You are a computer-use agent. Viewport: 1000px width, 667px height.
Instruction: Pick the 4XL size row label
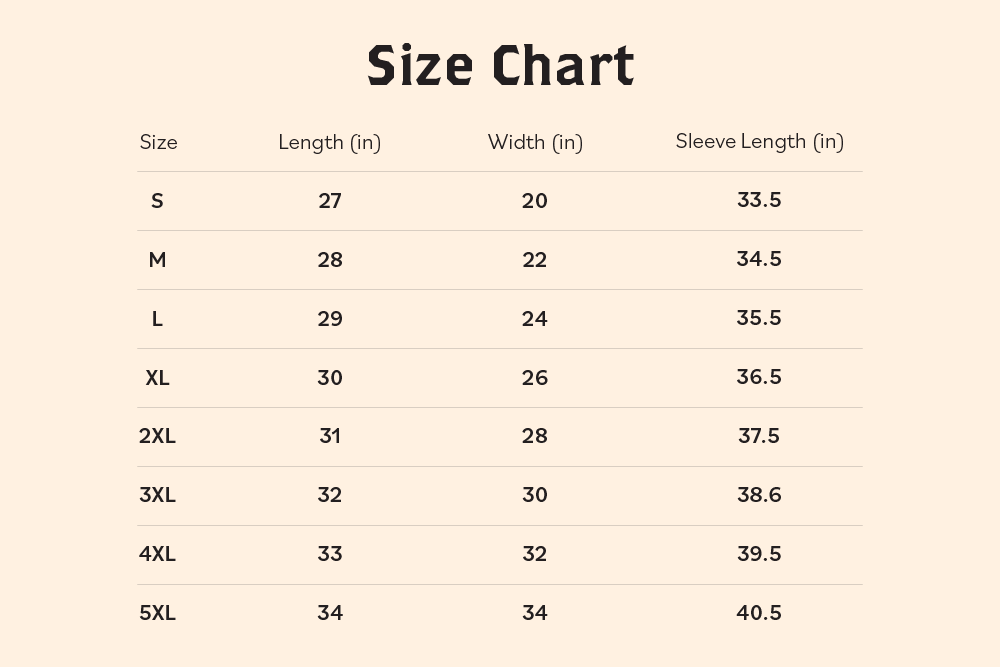coord(157,554)
